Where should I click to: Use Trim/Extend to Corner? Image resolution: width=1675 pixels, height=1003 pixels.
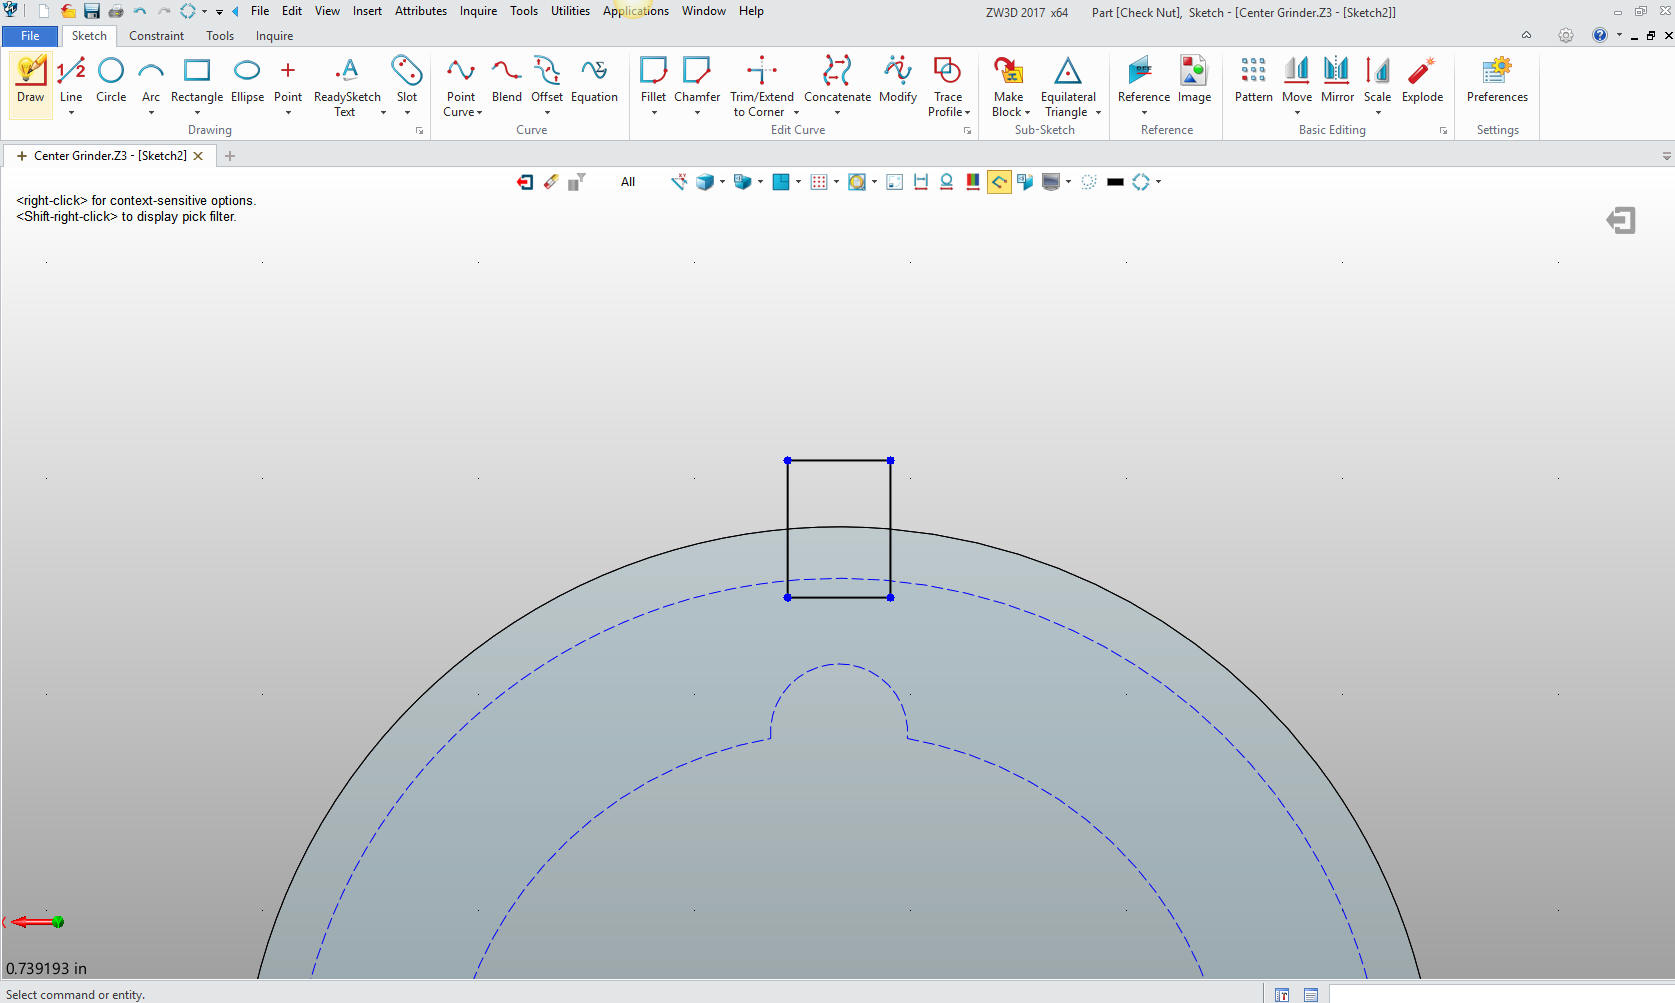762,88
